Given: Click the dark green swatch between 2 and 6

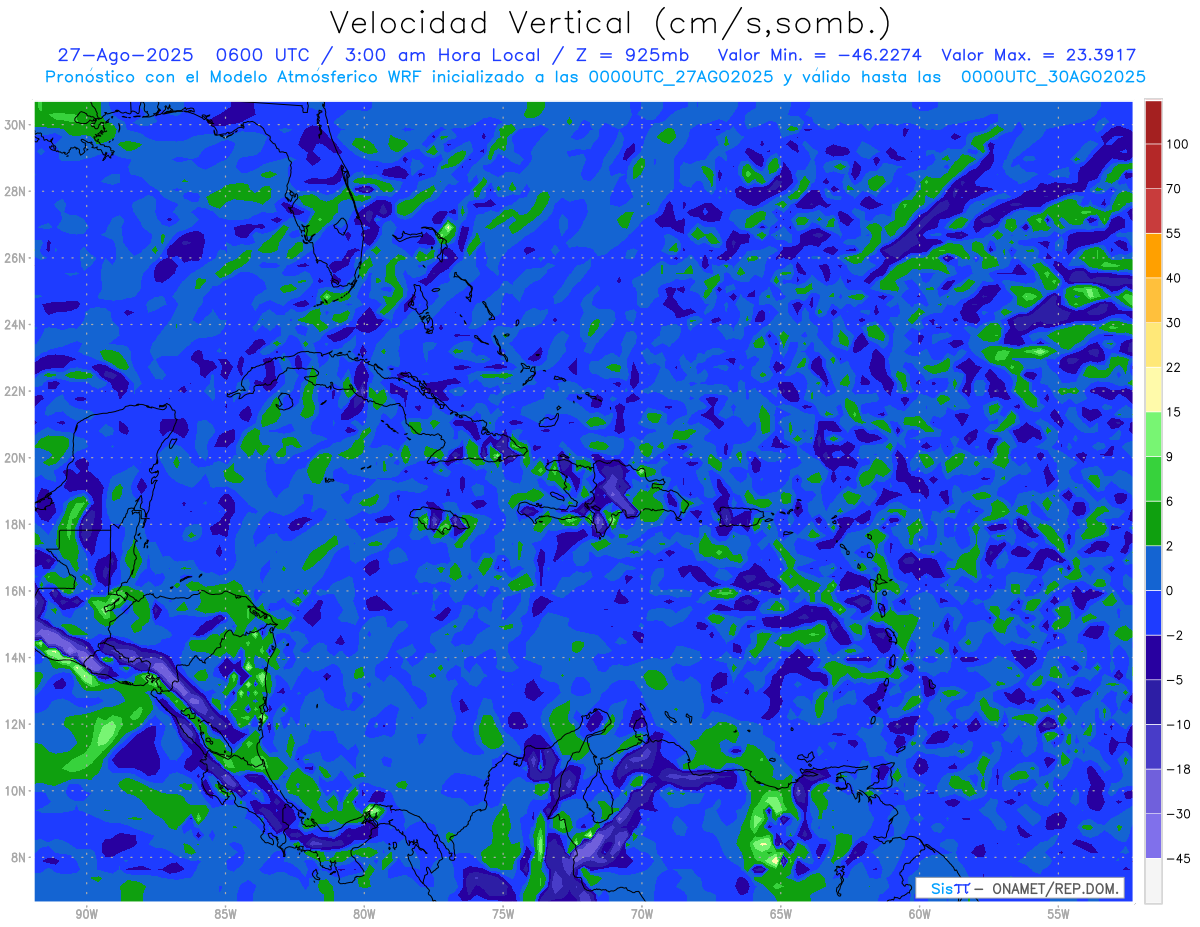Looking at the screenshot, I should (1153, 523).
